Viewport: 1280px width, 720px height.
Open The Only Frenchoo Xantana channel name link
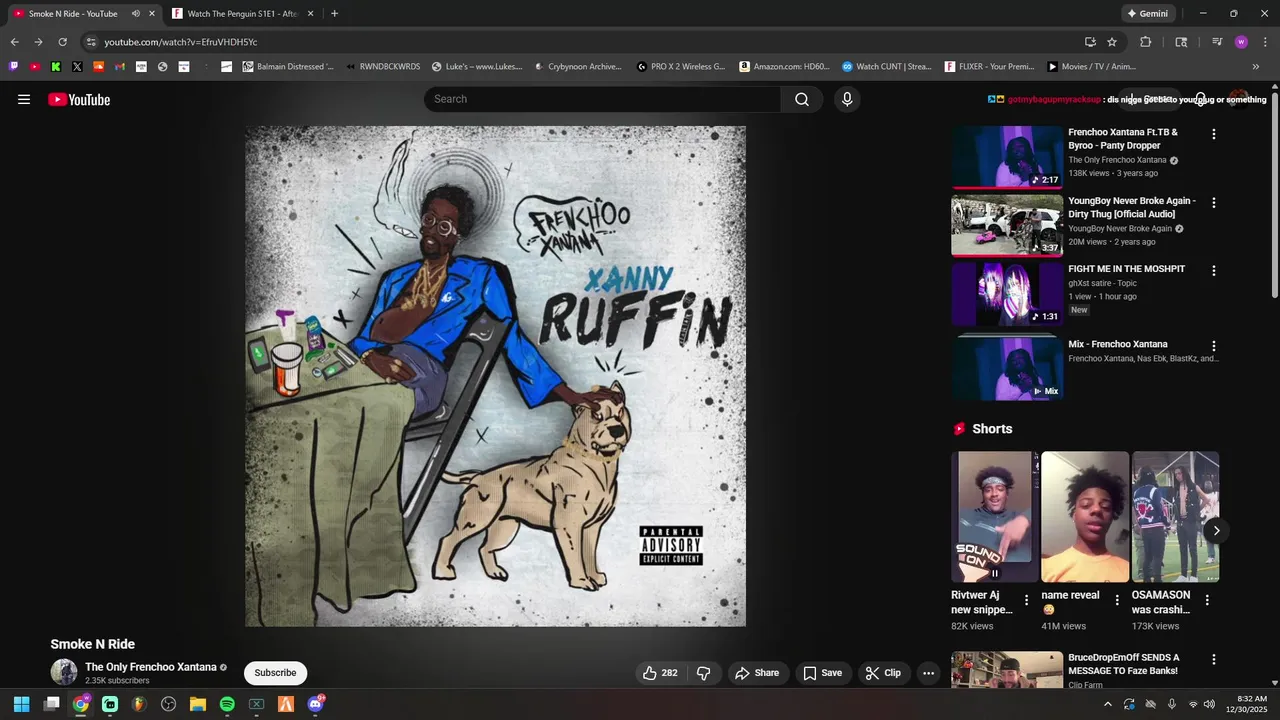[x=151, y=667]
